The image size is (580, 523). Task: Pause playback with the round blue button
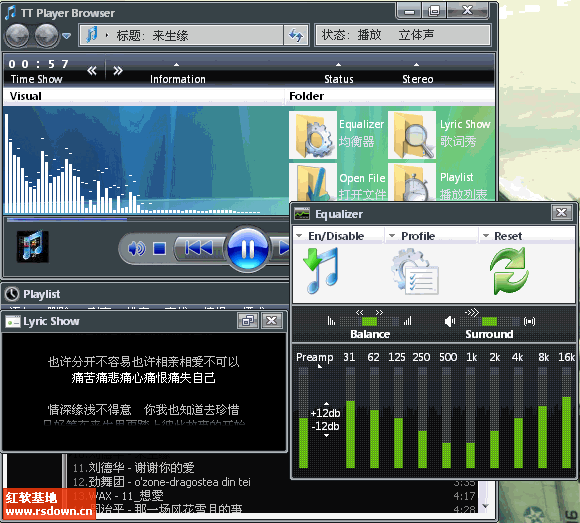click(x=247, y=249)
